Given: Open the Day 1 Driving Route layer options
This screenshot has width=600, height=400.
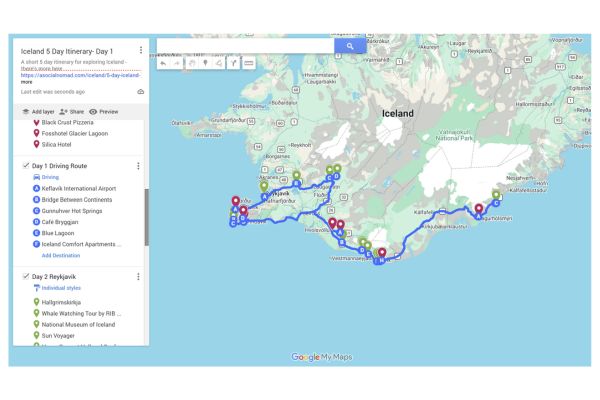Looking at the screenshot, I should coord(138,166).
